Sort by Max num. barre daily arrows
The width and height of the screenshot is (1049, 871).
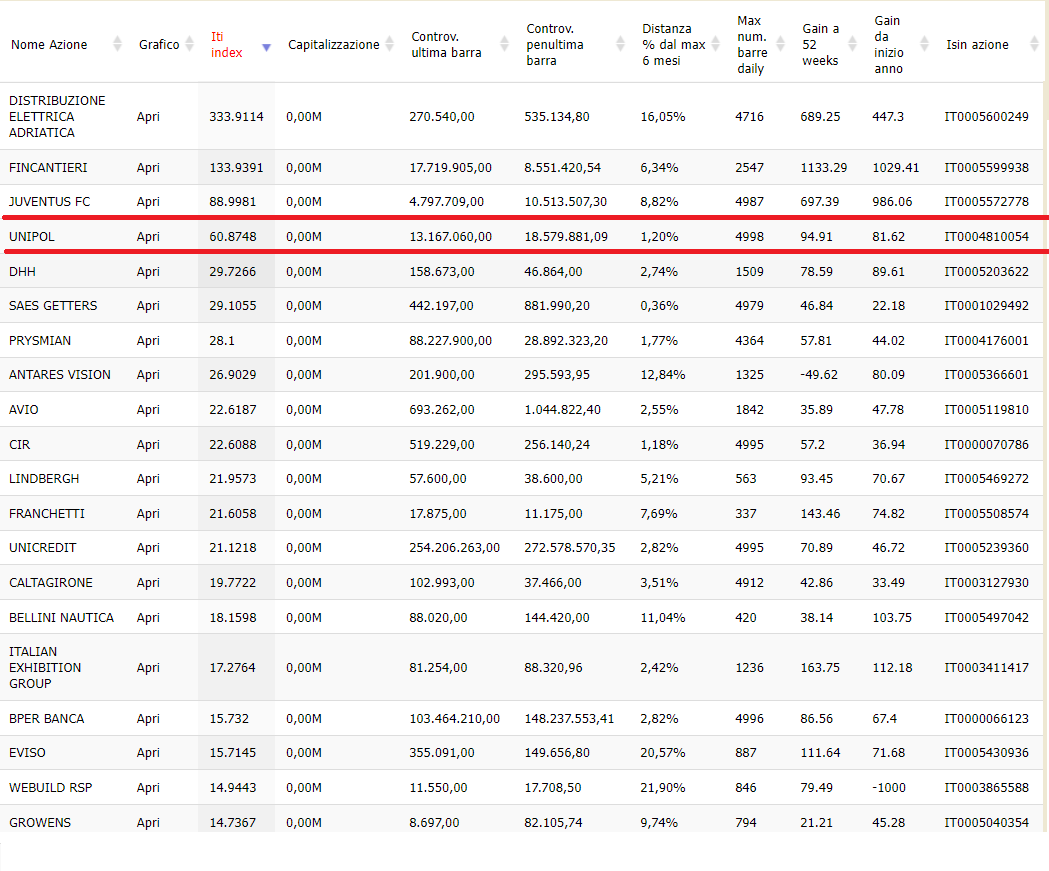click(780, 44)
